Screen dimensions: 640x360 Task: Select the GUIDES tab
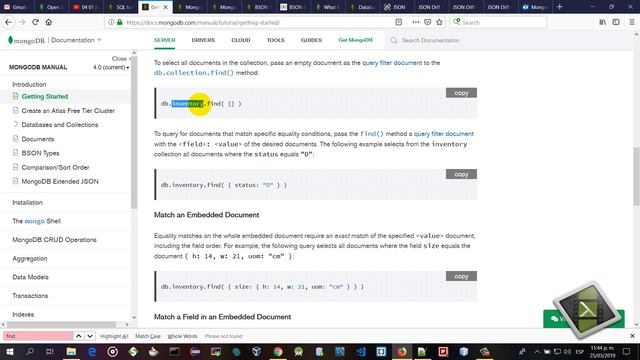[x=311, y=40]
